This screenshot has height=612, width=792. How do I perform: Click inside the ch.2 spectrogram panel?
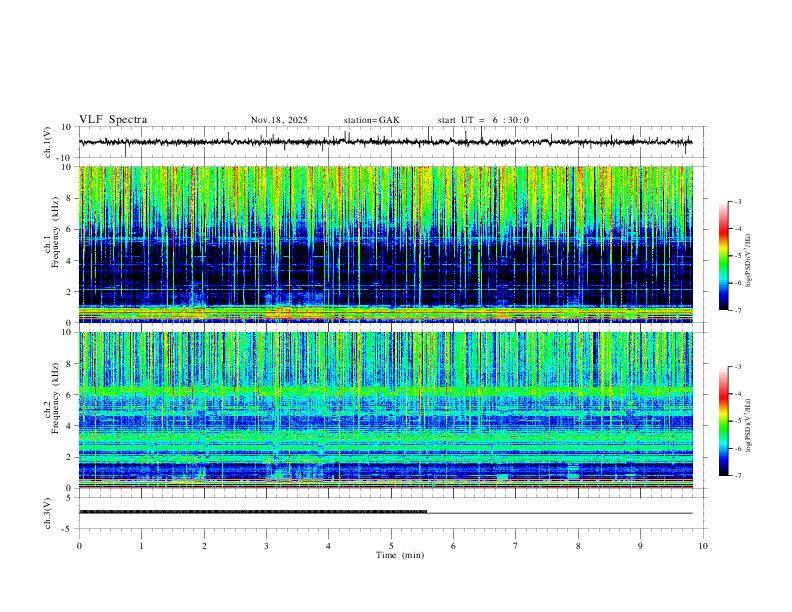[x=385, y=410]
